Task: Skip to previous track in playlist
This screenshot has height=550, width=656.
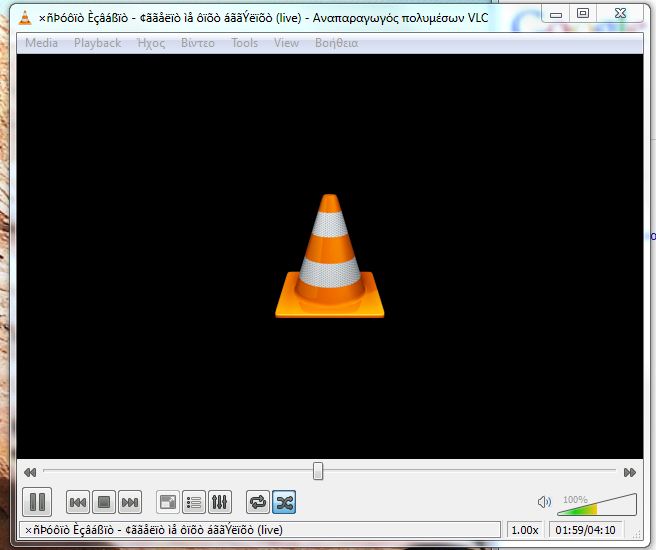Action: (78, 502)
